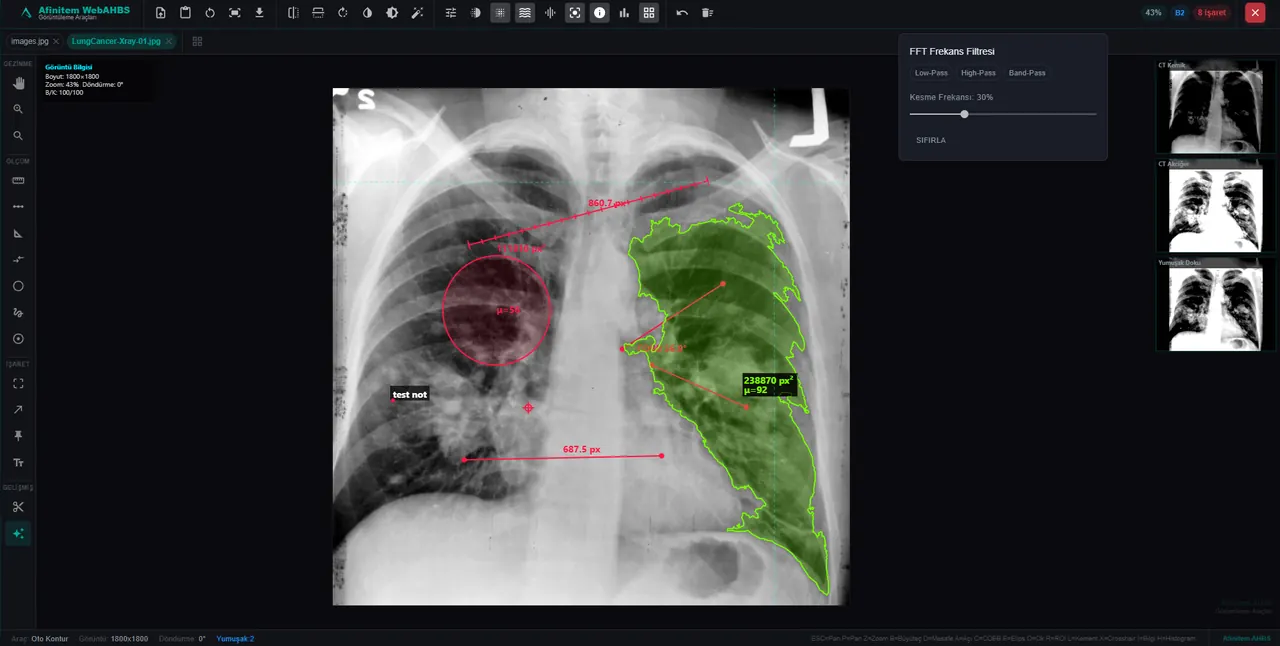The width and height of the screenshot is (1280, 646).
Task: Click the reset view icon
Action: (210, 13)
